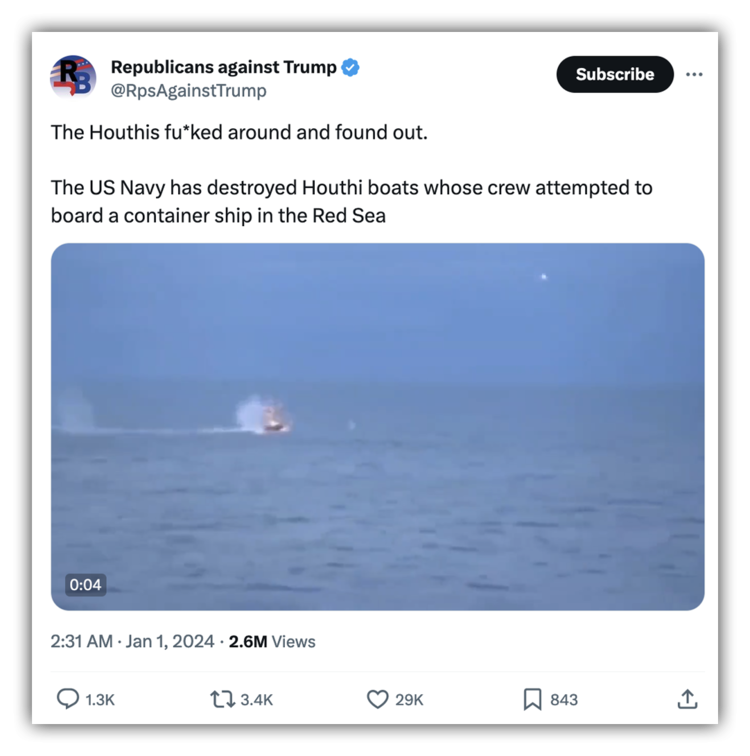Click the tweet text about Houthi boats

pos(351,202)
